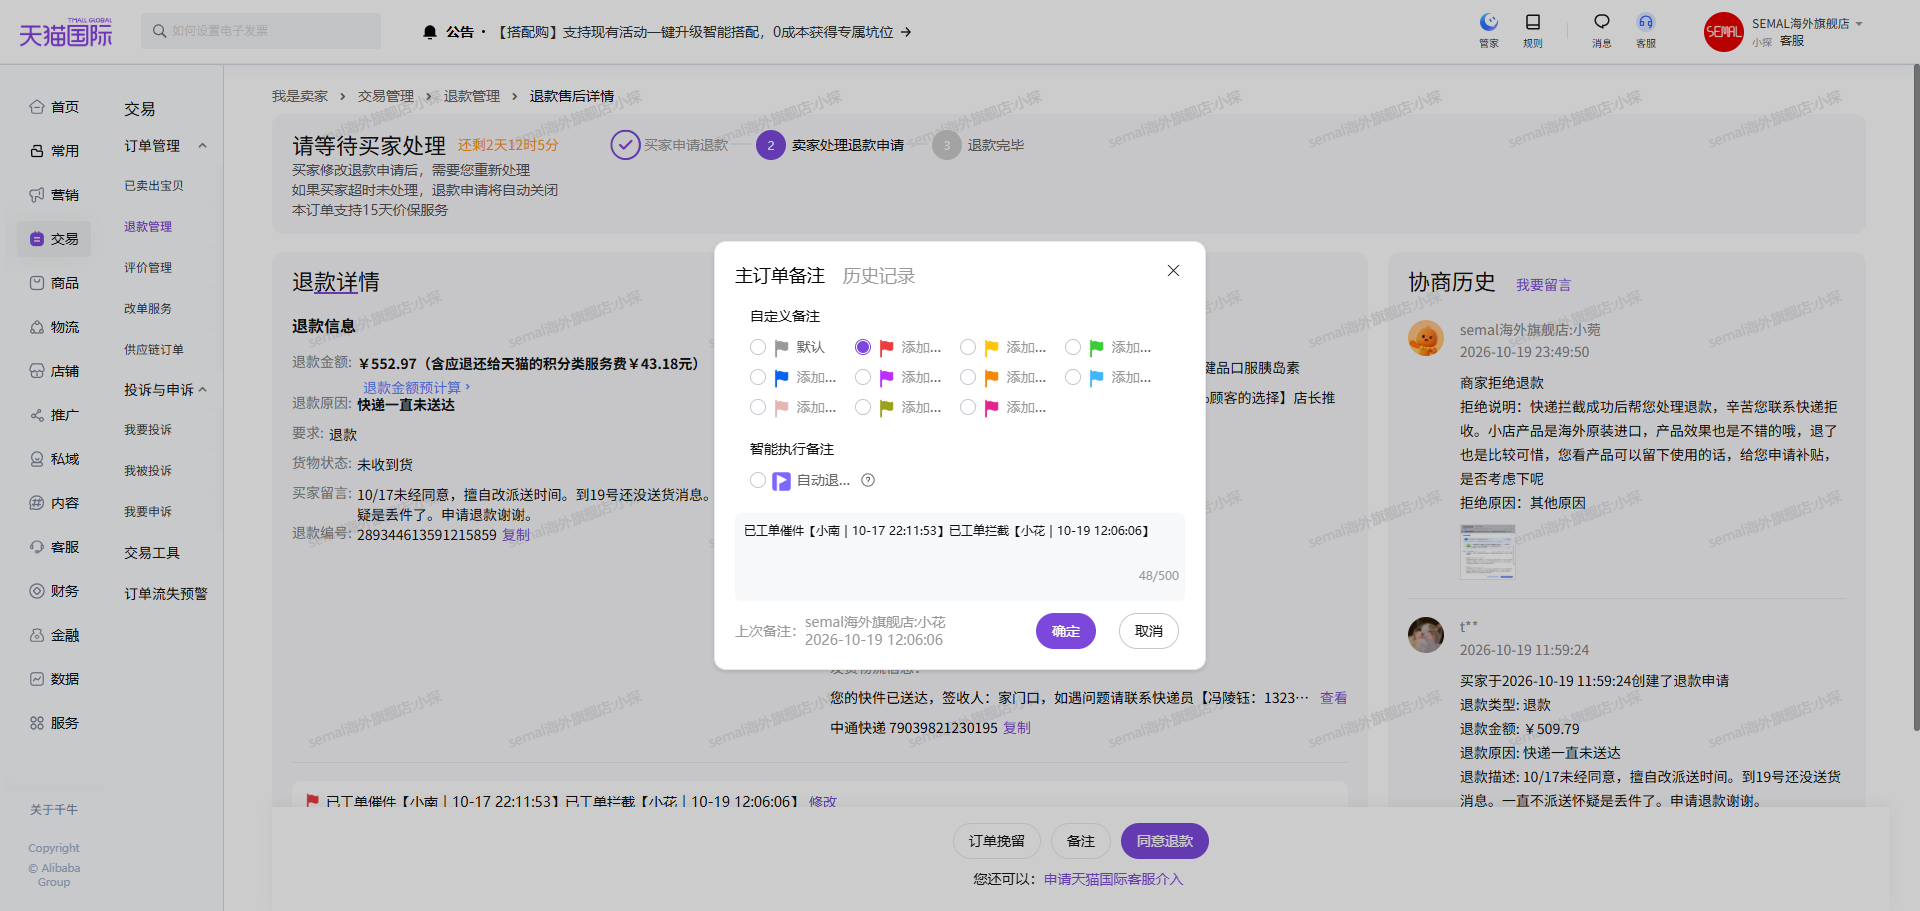Viewport: 1920px width, 911px height.
Task: Click the orange flag icon
Action: [991, 377]
